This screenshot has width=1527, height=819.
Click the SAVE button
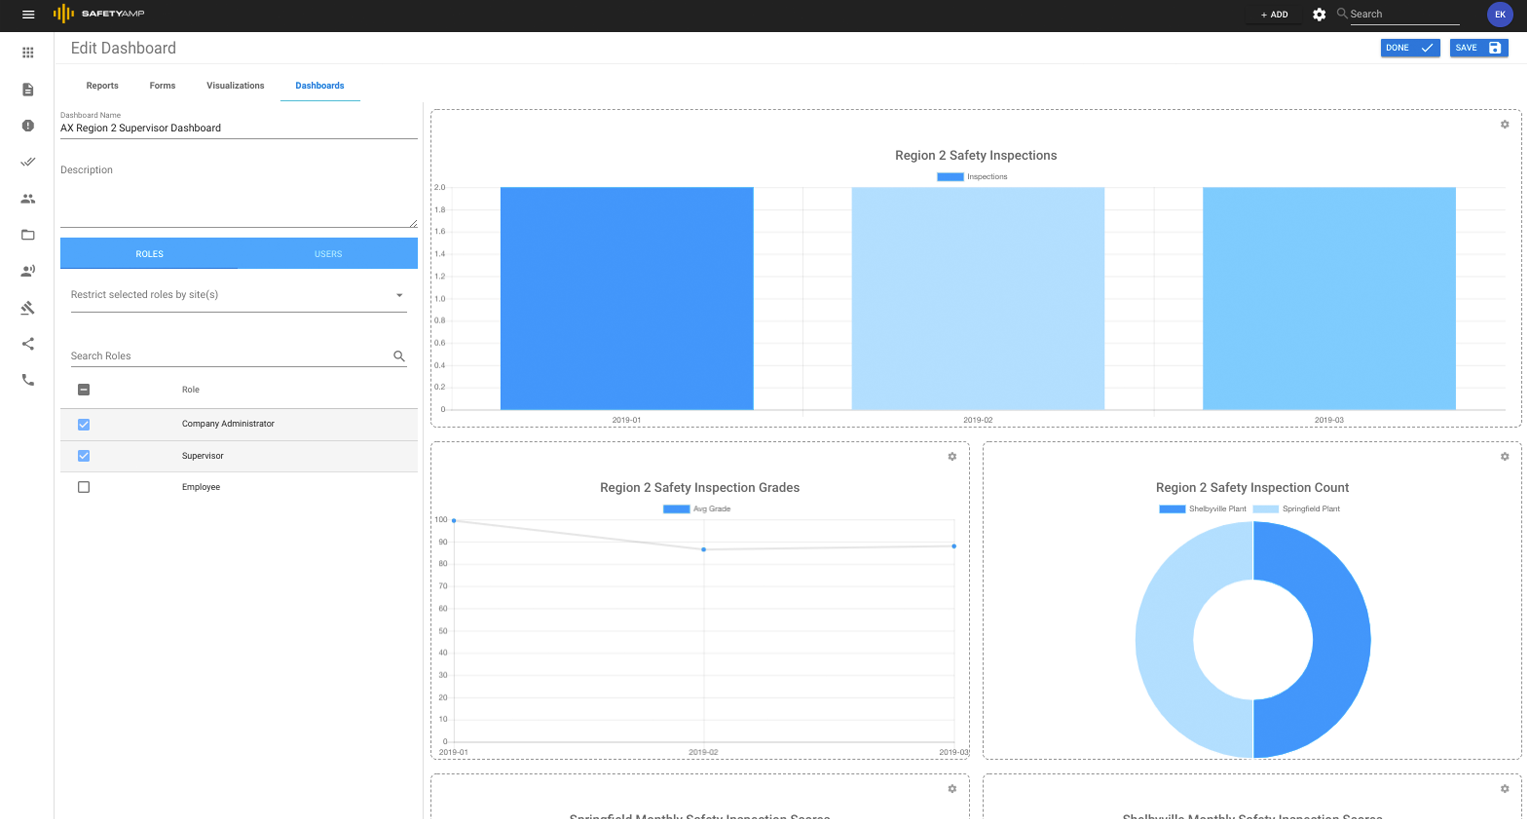click(1478, 47)
